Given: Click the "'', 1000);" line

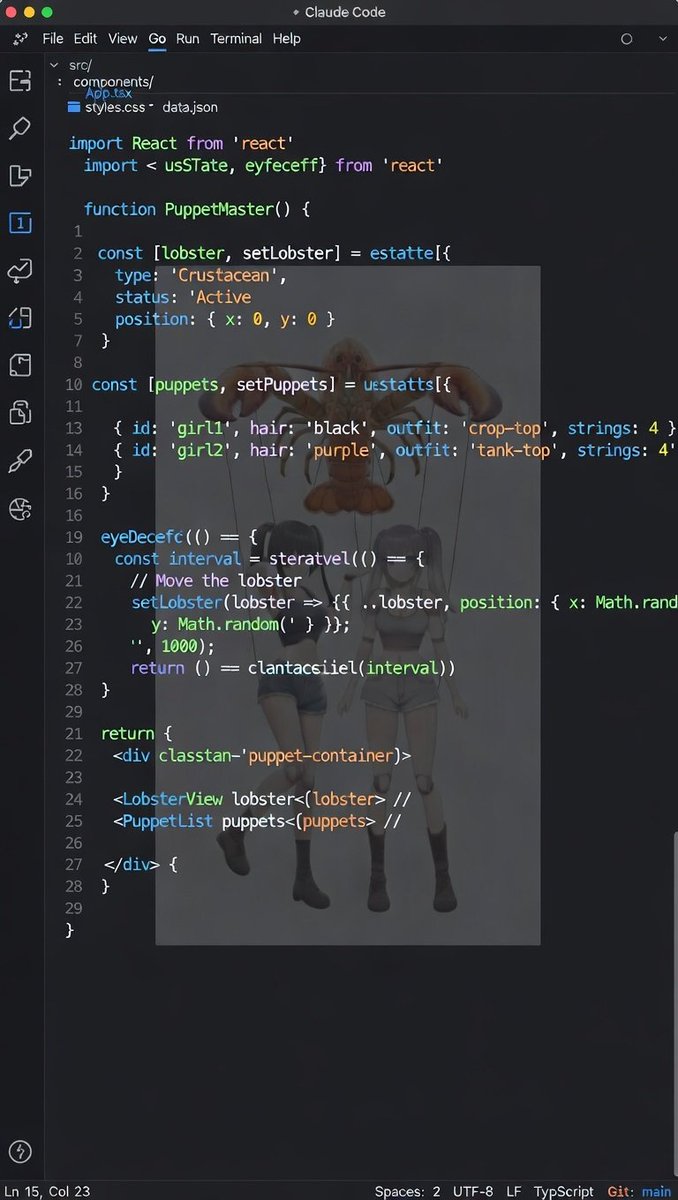Looking at the screenshot, I should tap(172, 645).
